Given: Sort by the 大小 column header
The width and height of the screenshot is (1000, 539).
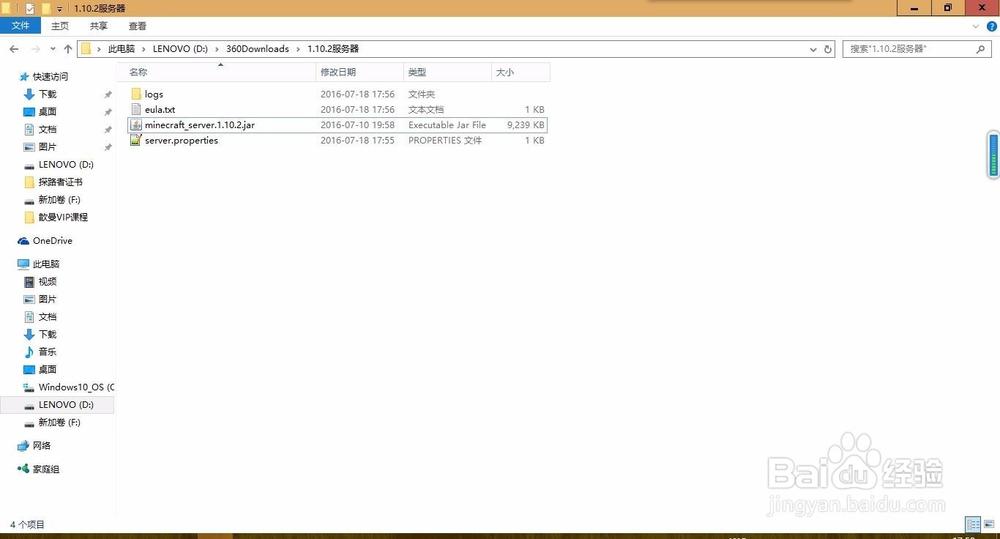Looking at the screenshot, I should coord(520,72).
